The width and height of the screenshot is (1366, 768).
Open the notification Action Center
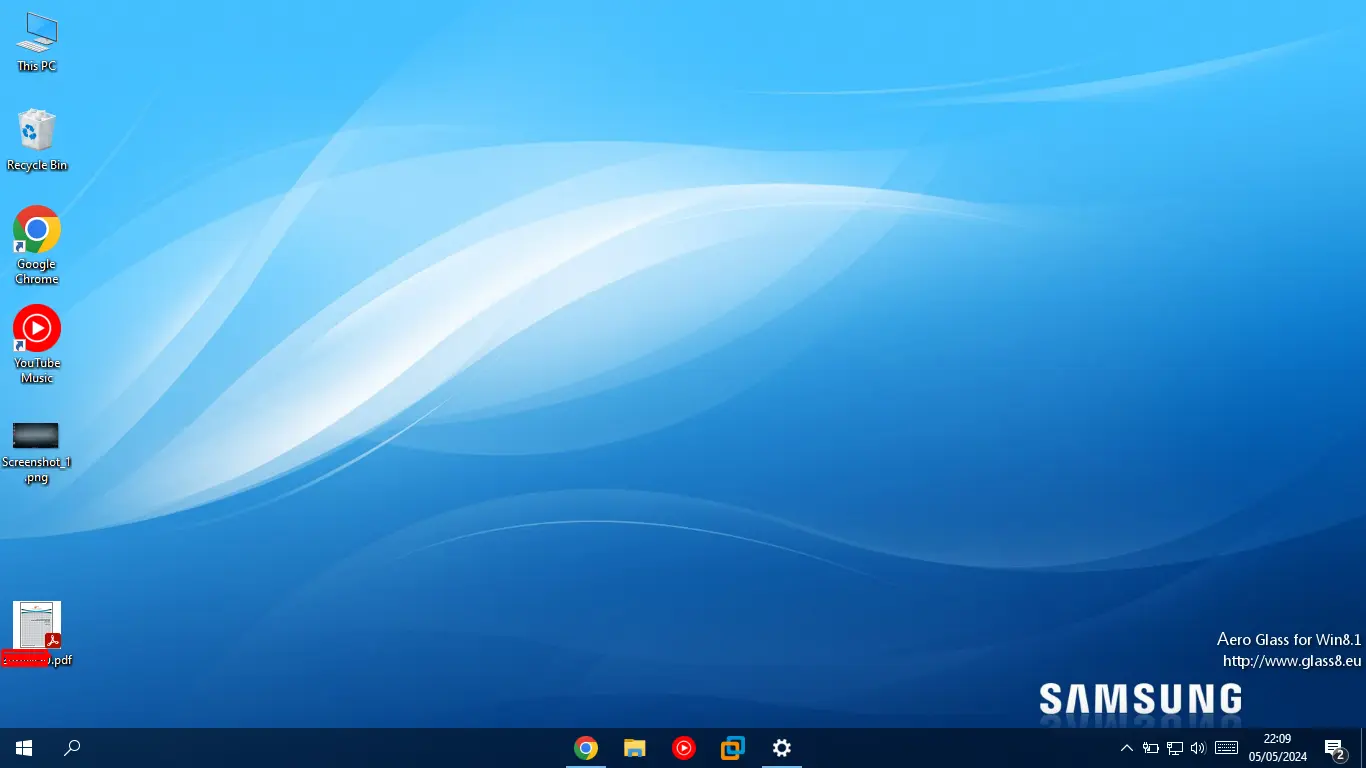tap(1335, 748)
